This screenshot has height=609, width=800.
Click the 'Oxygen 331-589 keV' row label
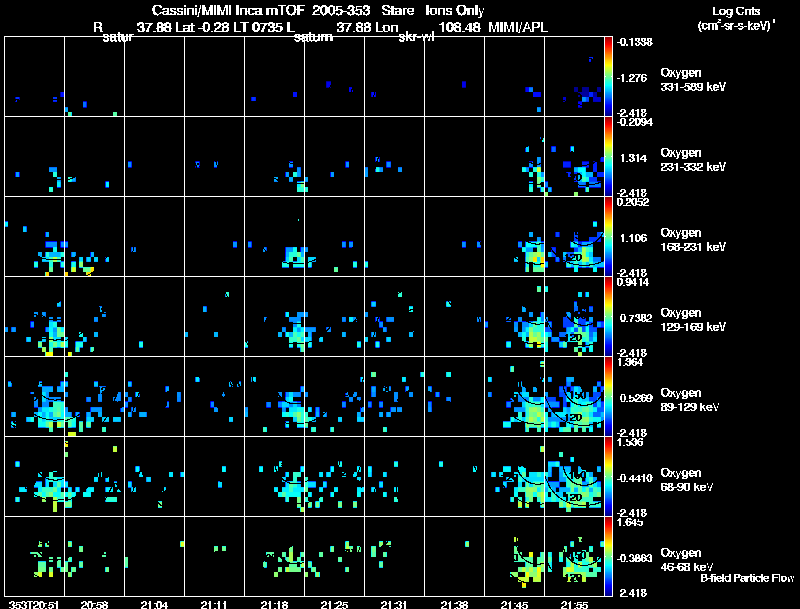(x=693, y=80)
